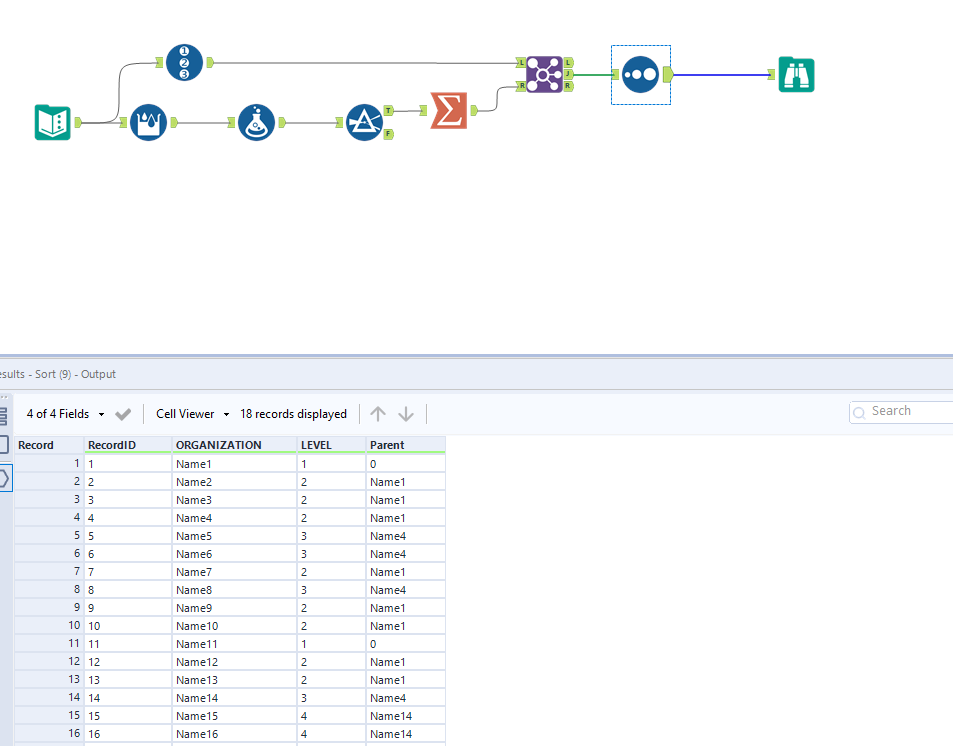This screenshot has height=746, width=953.
Task: Click the up-arrow record navigation button
Action: tap(377, 413)
